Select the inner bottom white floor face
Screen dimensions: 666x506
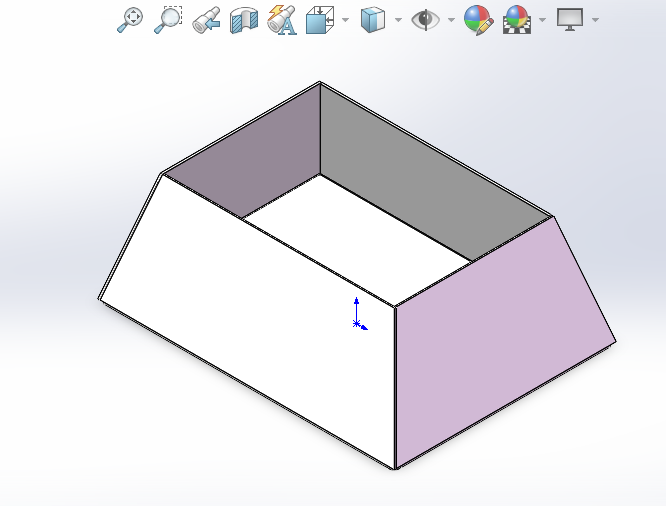[357, 238]
